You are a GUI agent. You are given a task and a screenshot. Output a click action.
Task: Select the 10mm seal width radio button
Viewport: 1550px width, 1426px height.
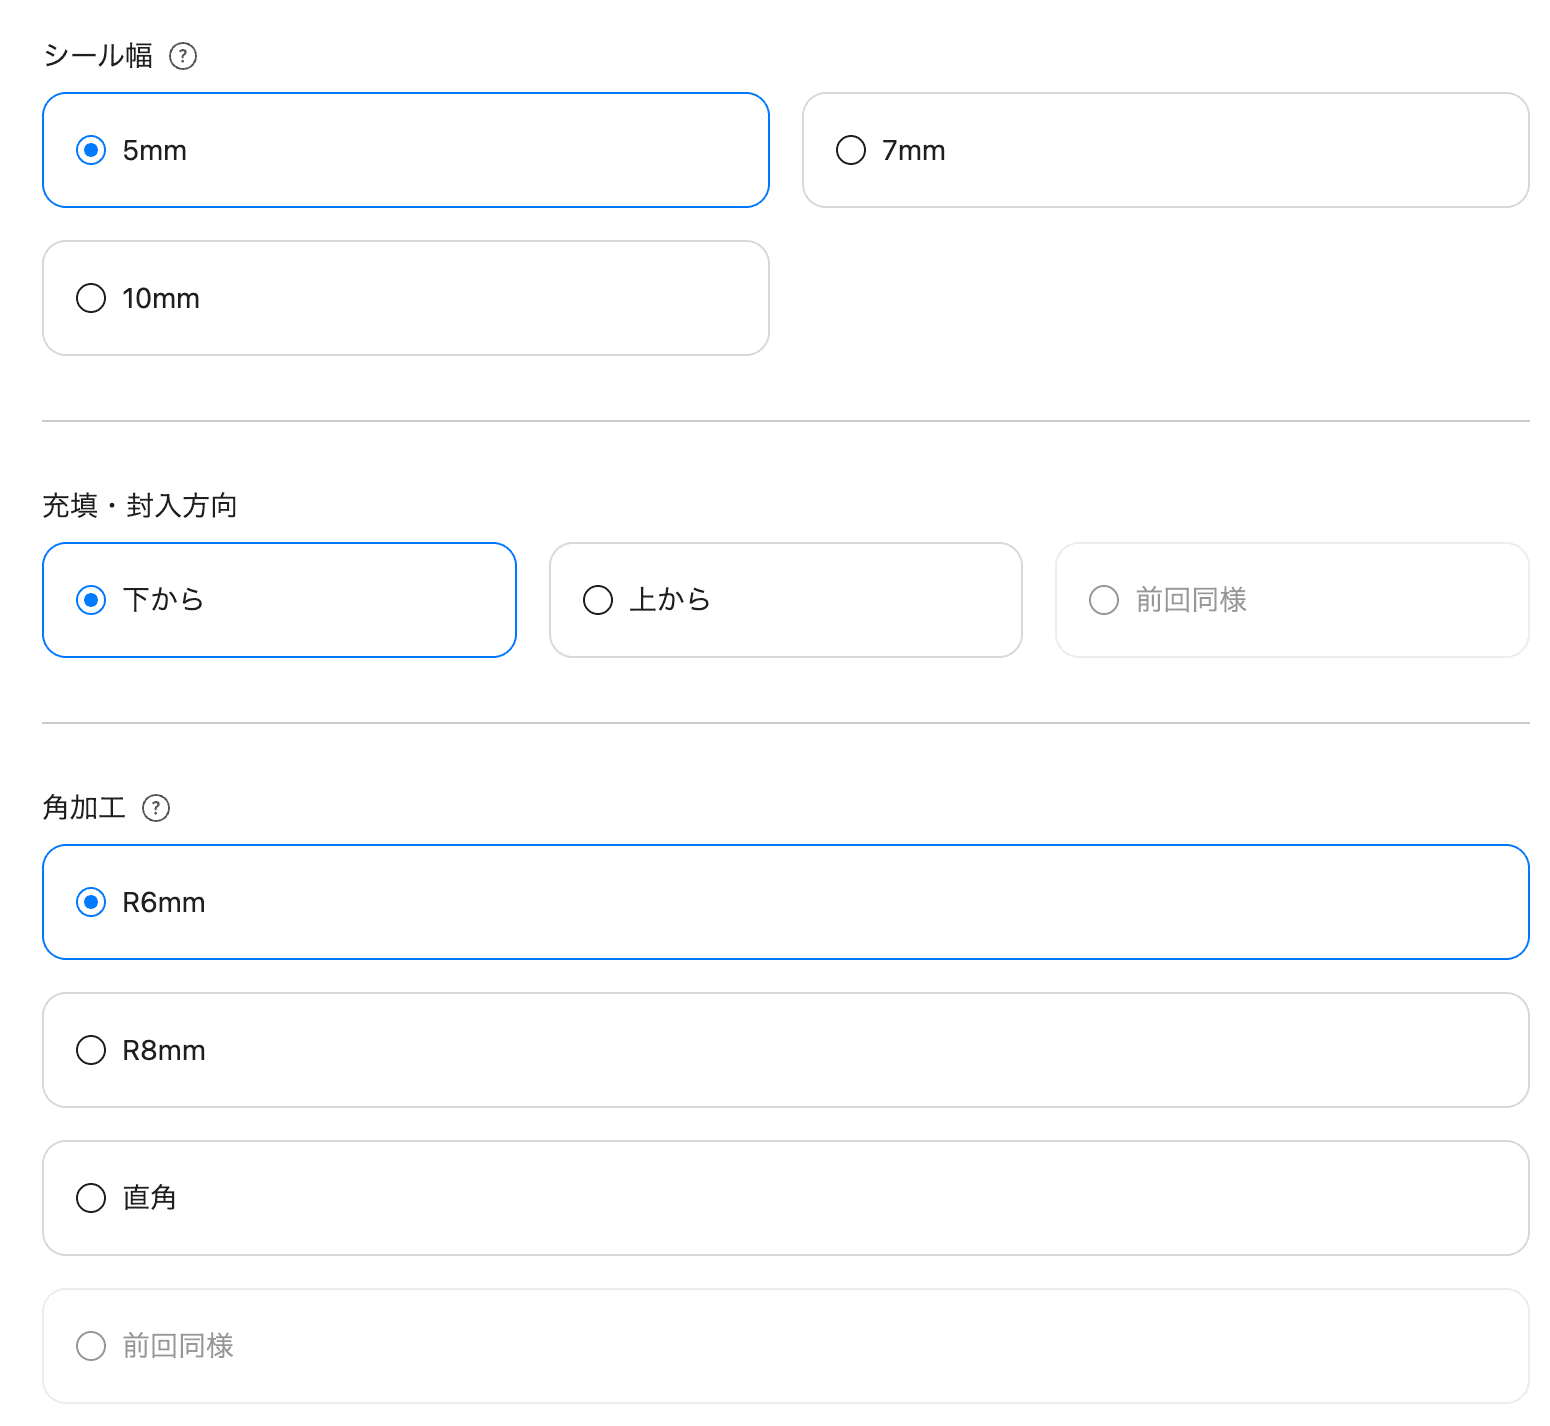click(x=91, y=298)
